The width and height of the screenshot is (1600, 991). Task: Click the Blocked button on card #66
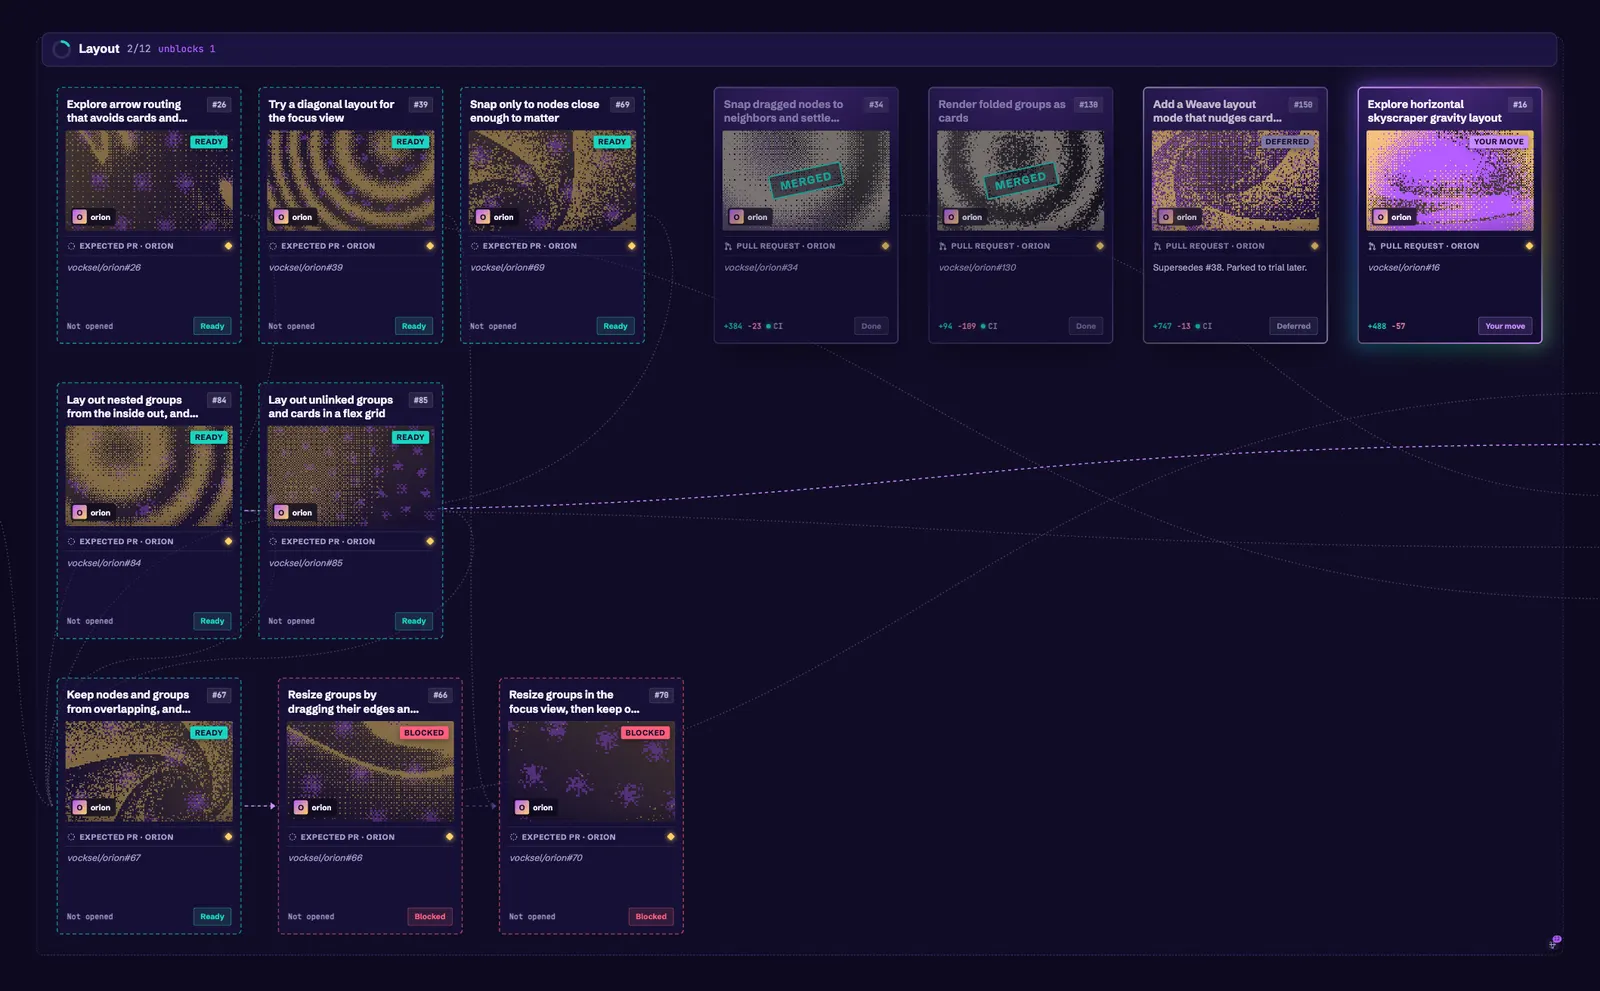(x=430, y=917)
